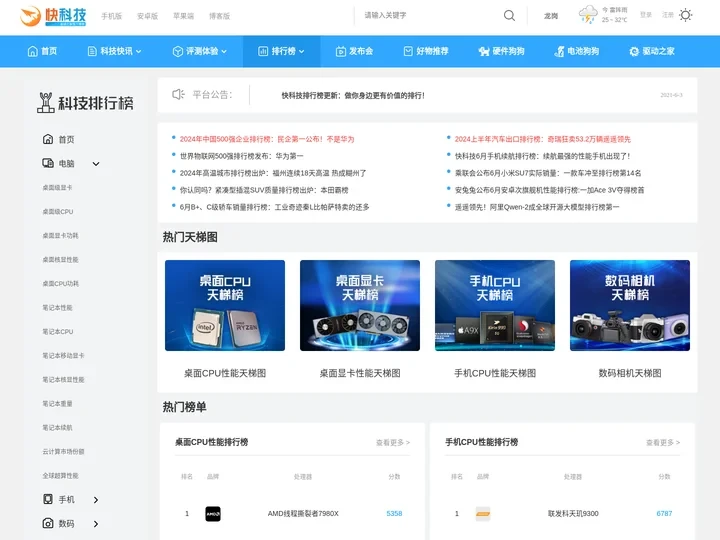Click the MediaTek brand logo in phone ranking
This screenshot has height=540, width=720.
tap(483, 513)
